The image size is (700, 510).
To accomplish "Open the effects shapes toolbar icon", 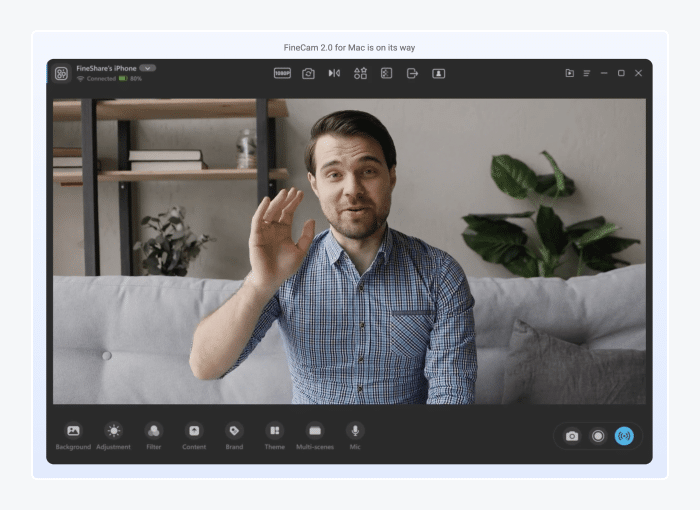I will (360, 73).
